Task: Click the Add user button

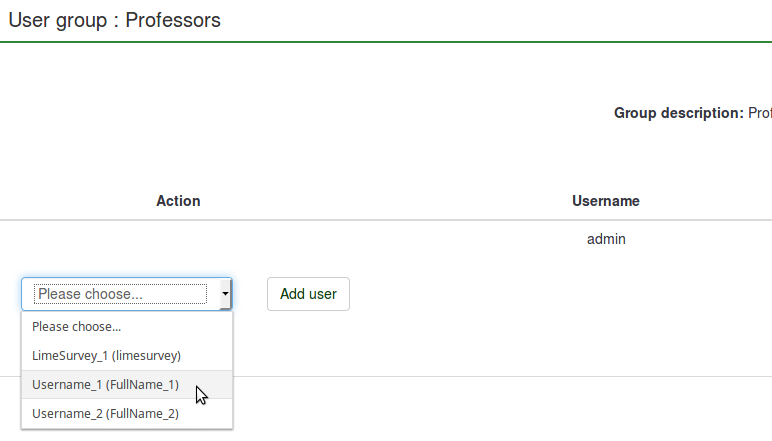Action: tap(308, 294)
